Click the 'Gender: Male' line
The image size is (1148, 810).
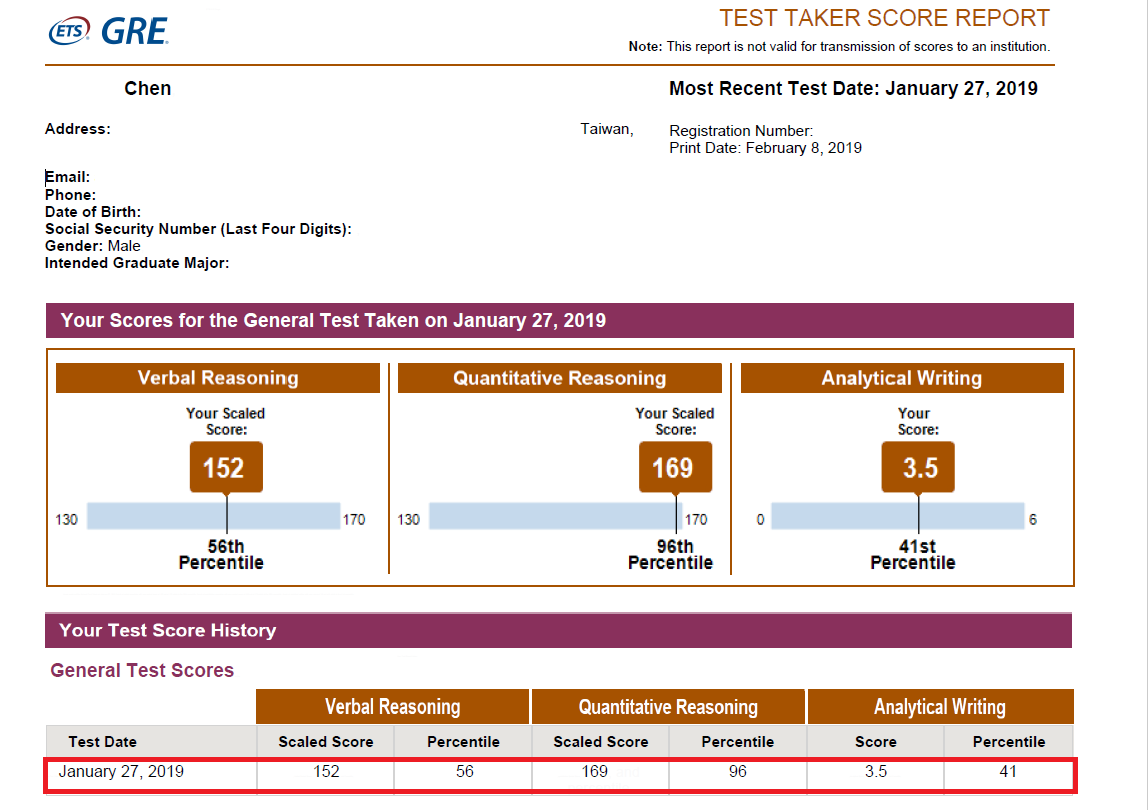(92, 246)
